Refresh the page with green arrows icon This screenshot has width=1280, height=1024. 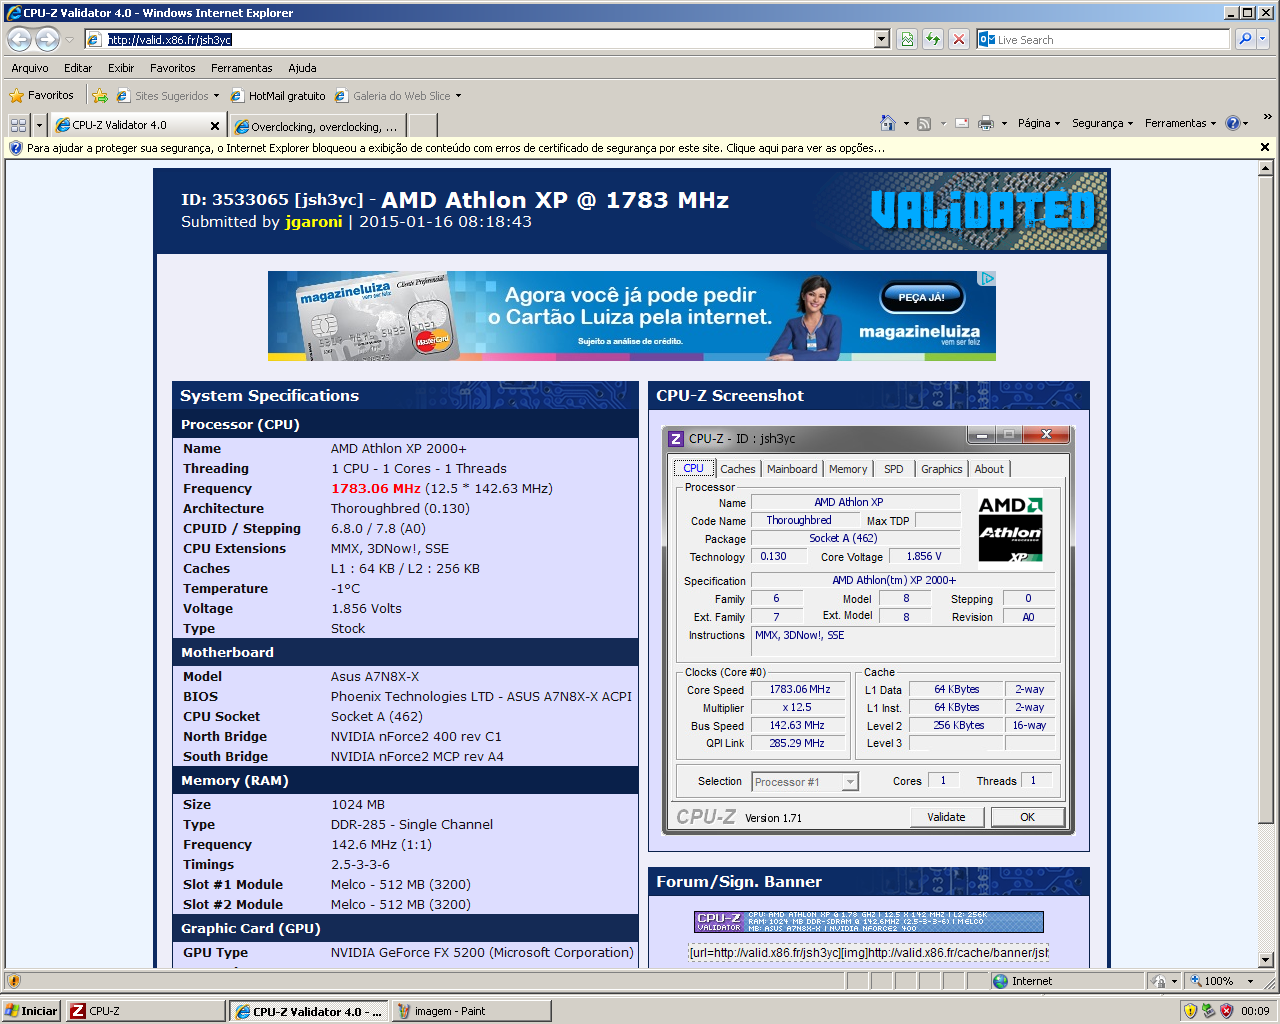(933, 39)
